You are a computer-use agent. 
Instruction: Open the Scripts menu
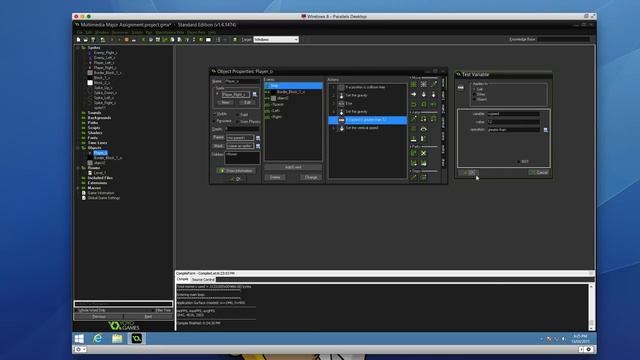pyautogui.click(x=137, y=32)
